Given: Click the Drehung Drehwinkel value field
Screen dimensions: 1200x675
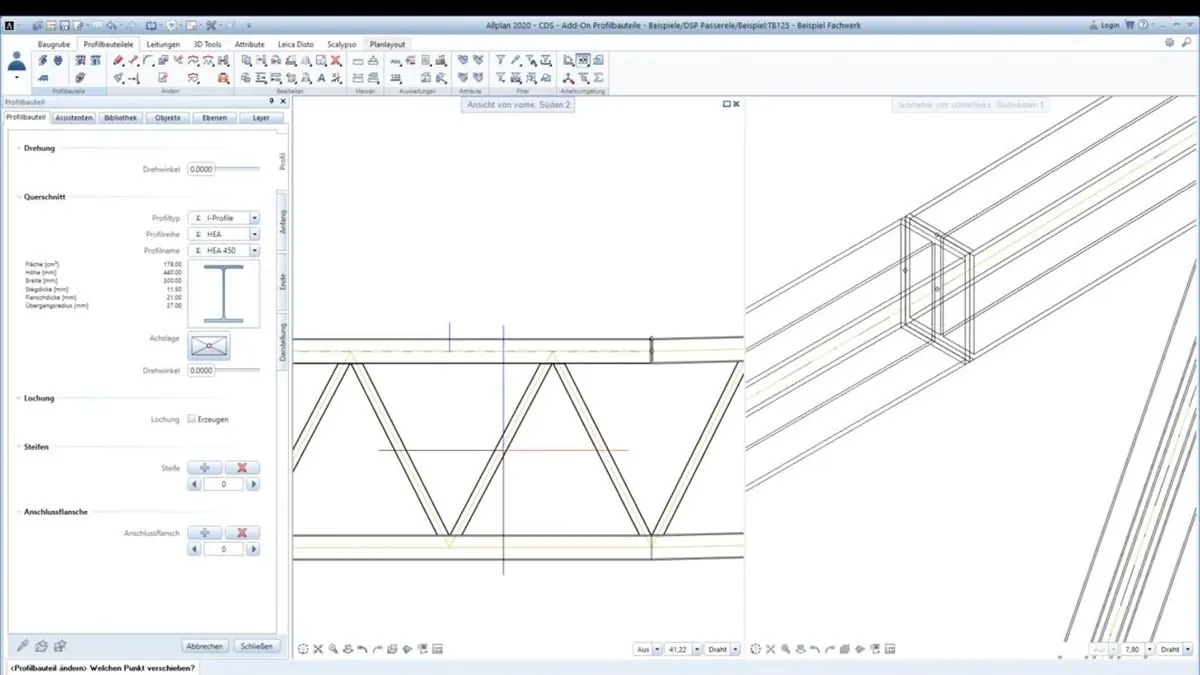Looking at the screenshot, I should pyautogui.click(x=201, y=169).
